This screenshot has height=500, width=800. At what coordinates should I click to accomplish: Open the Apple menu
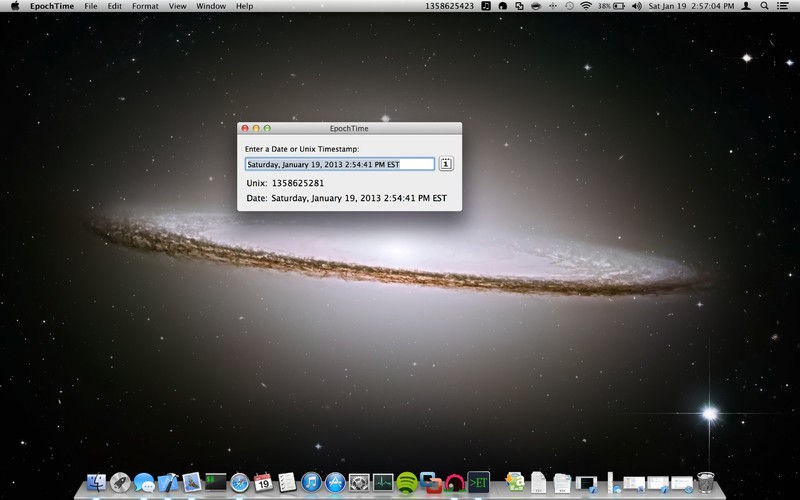[x=14, y=6]
